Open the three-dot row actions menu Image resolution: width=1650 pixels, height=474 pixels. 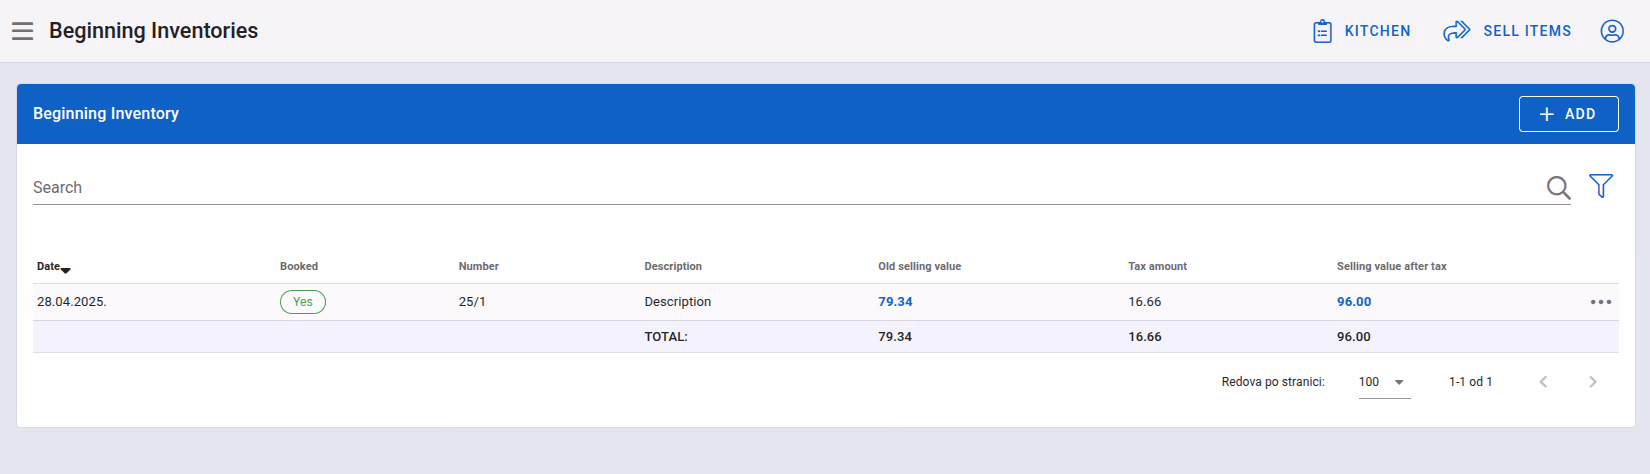tap(1601, 302)
